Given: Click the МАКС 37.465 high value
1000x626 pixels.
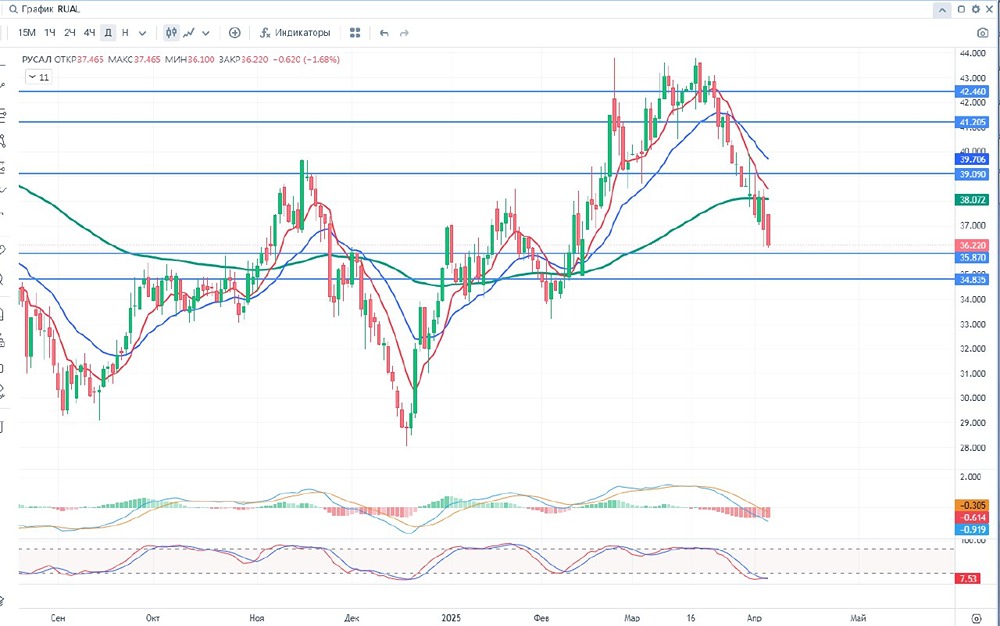Looking at the screenshot, I should coord(134,59).
